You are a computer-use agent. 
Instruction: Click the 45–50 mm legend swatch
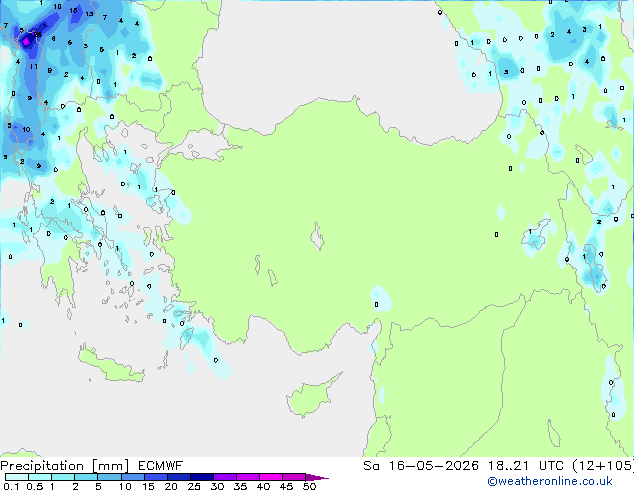(294, 477)
